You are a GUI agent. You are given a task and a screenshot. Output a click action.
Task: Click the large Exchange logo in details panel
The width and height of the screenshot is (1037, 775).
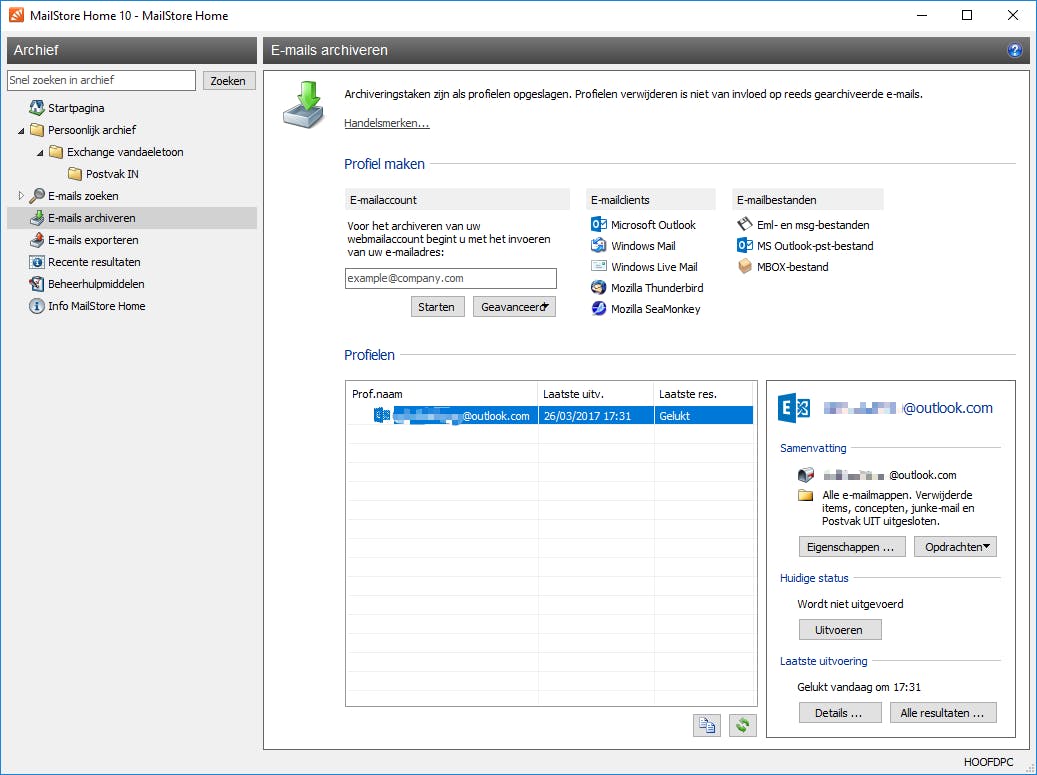[793, 408]
